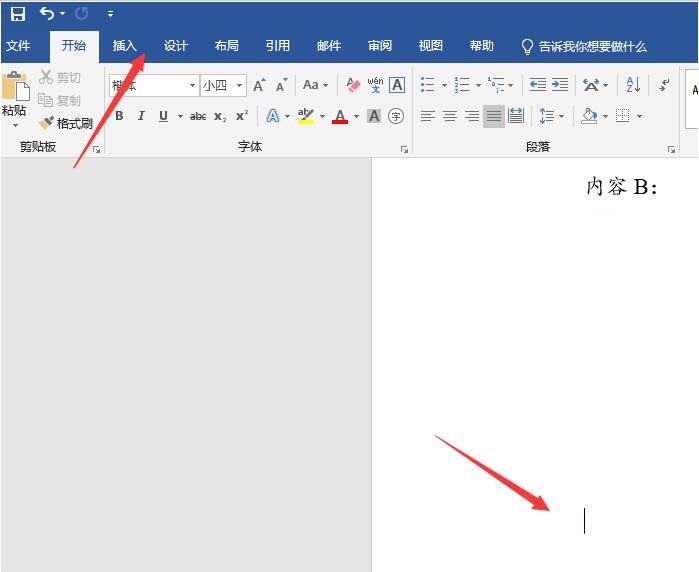Click the Increase Font Size icon
Image resolution: width=699 pixels, height=572 pixels.
click(260, 85)
